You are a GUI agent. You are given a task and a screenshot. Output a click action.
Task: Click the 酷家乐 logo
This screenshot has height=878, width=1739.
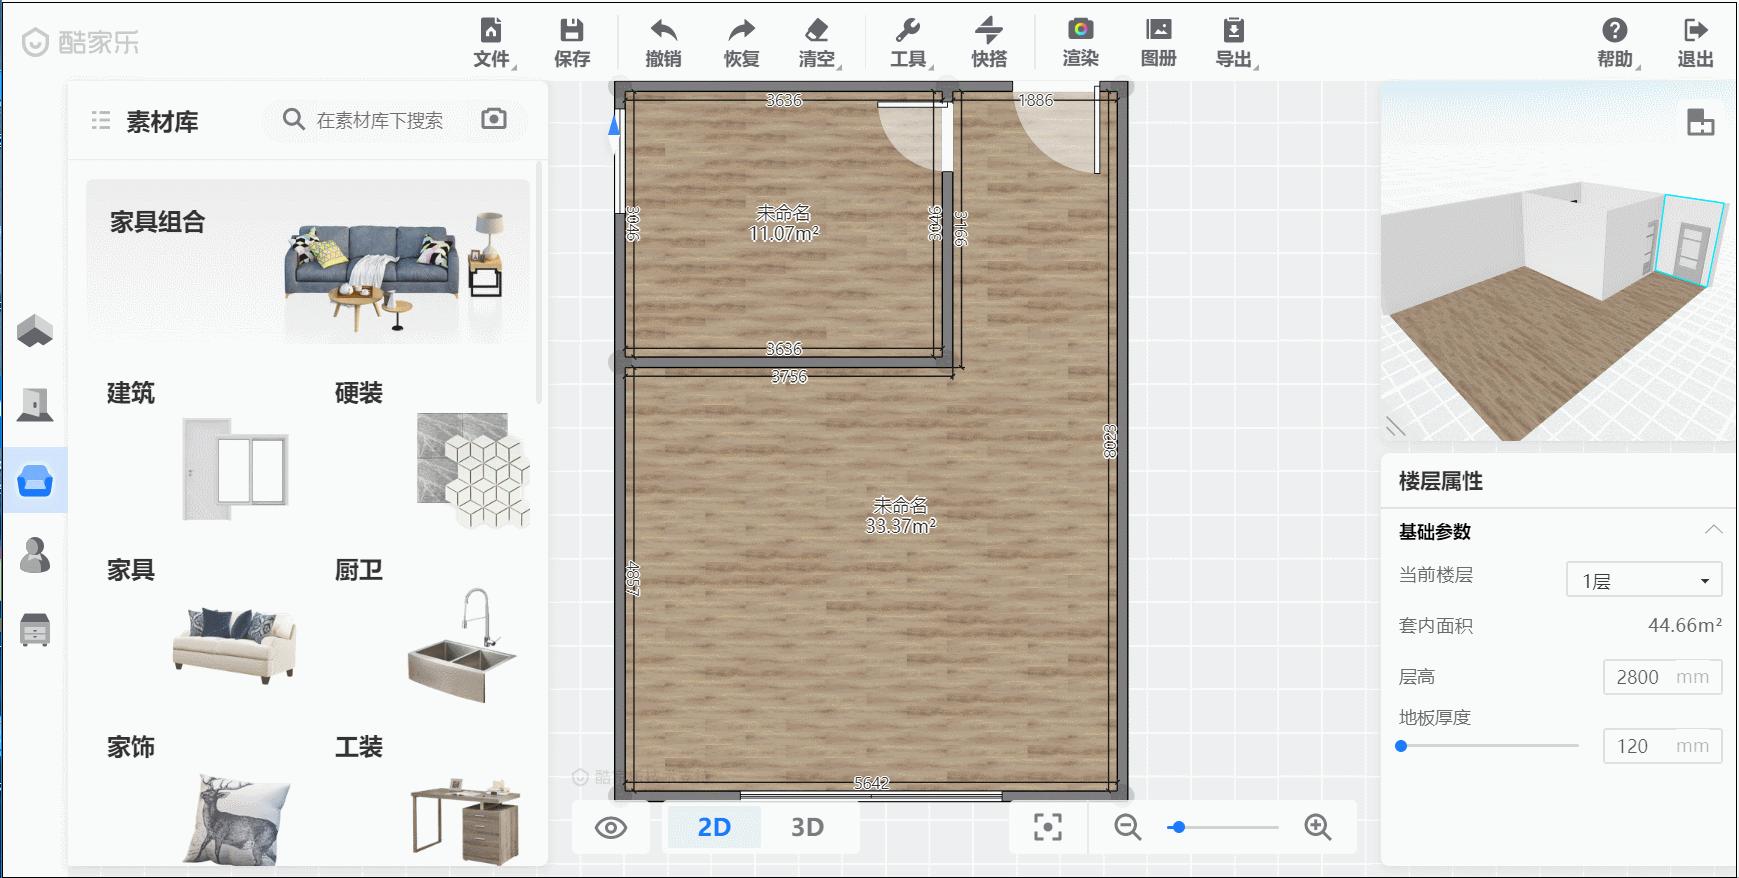(x=81, y=42)
